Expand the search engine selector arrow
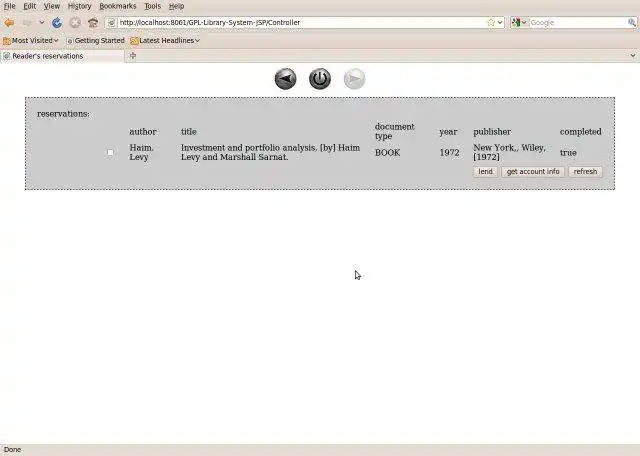The width and height of the screenshot is (640, 456). [x=524, y=22]
